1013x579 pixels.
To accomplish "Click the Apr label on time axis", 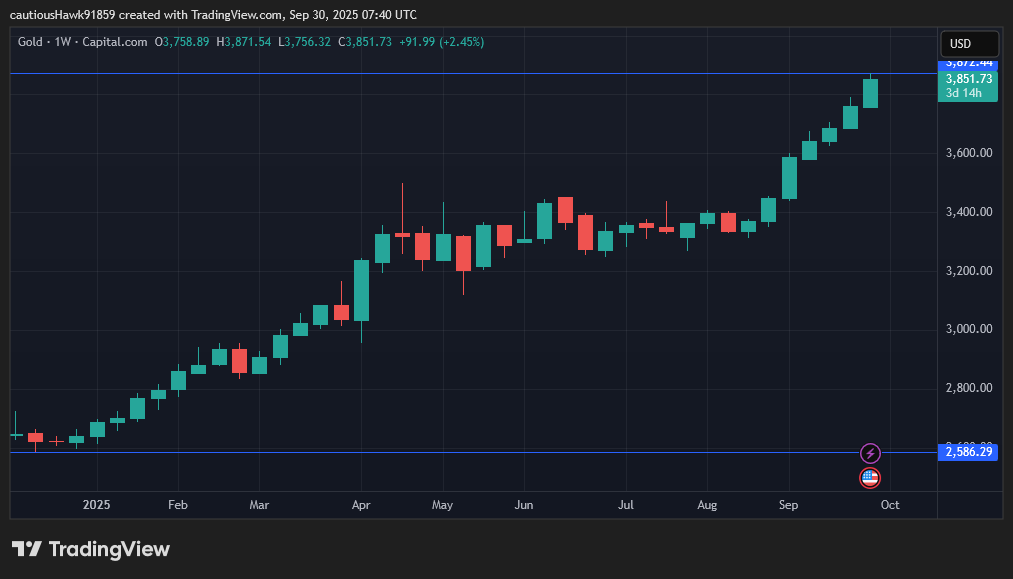I will [x=360, y=505].
